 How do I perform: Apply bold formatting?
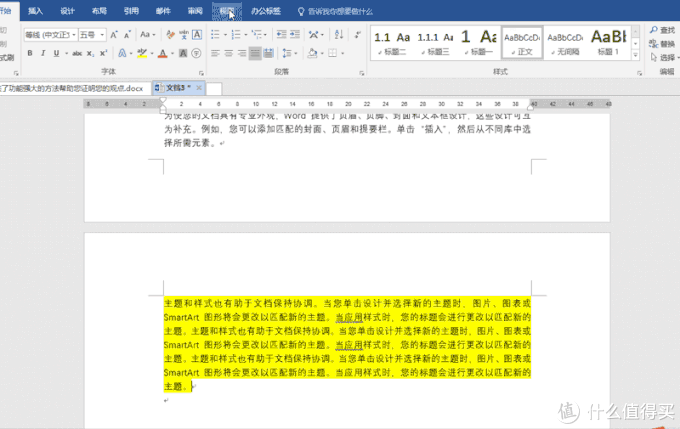click(30, 53)
